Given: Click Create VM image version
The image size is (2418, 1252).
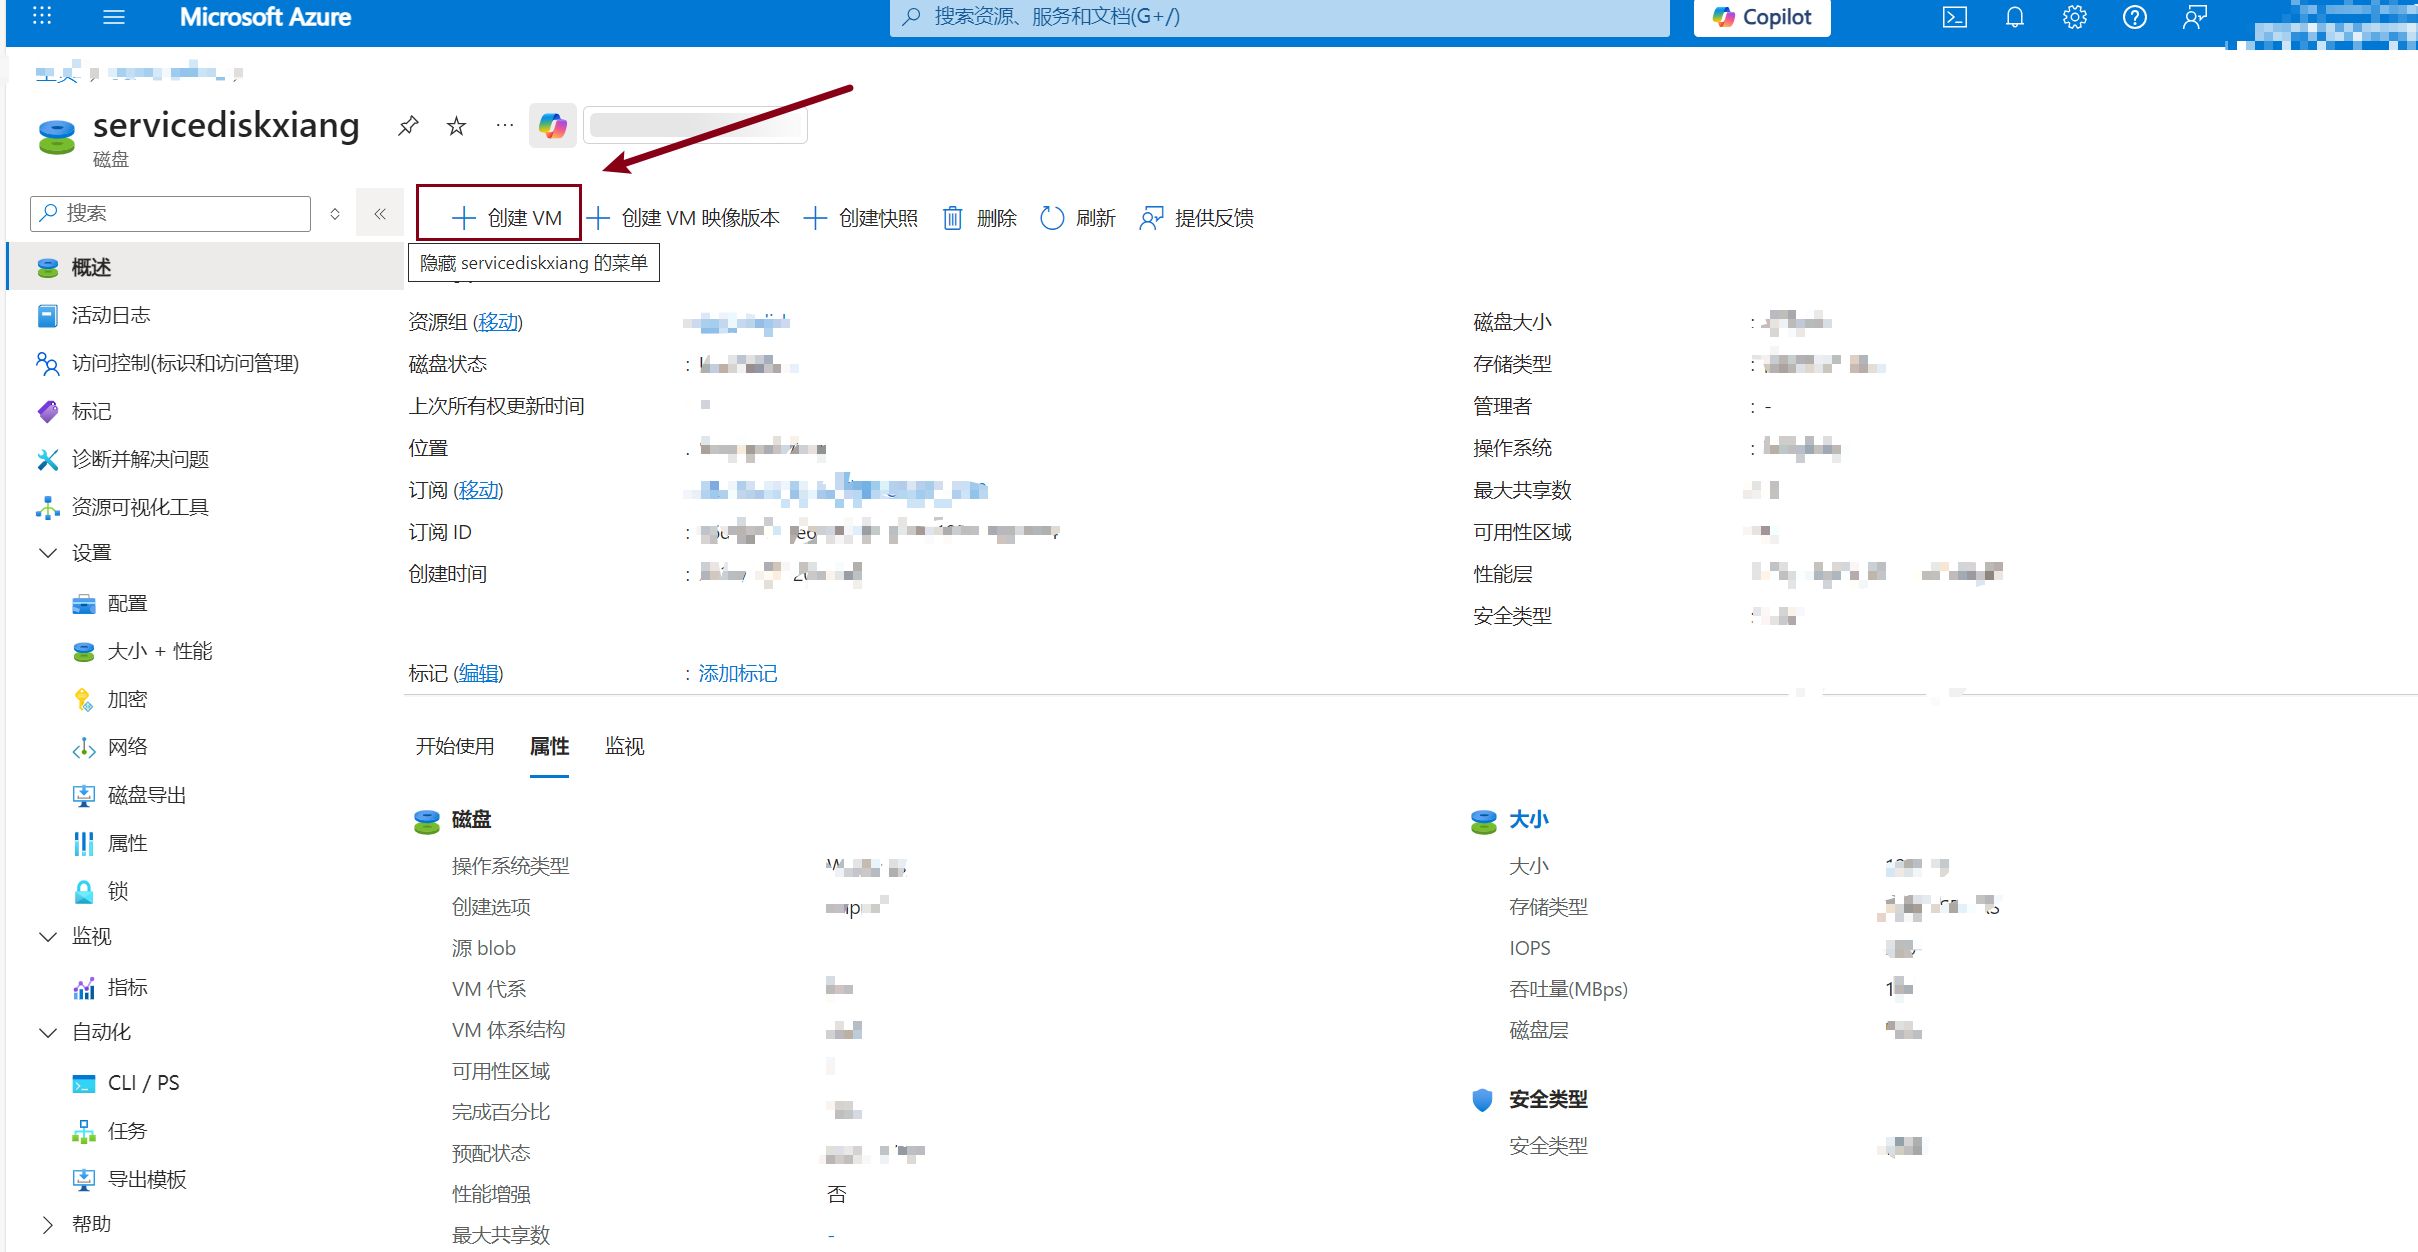Looking at the screenshot, I should coord(683,218).
